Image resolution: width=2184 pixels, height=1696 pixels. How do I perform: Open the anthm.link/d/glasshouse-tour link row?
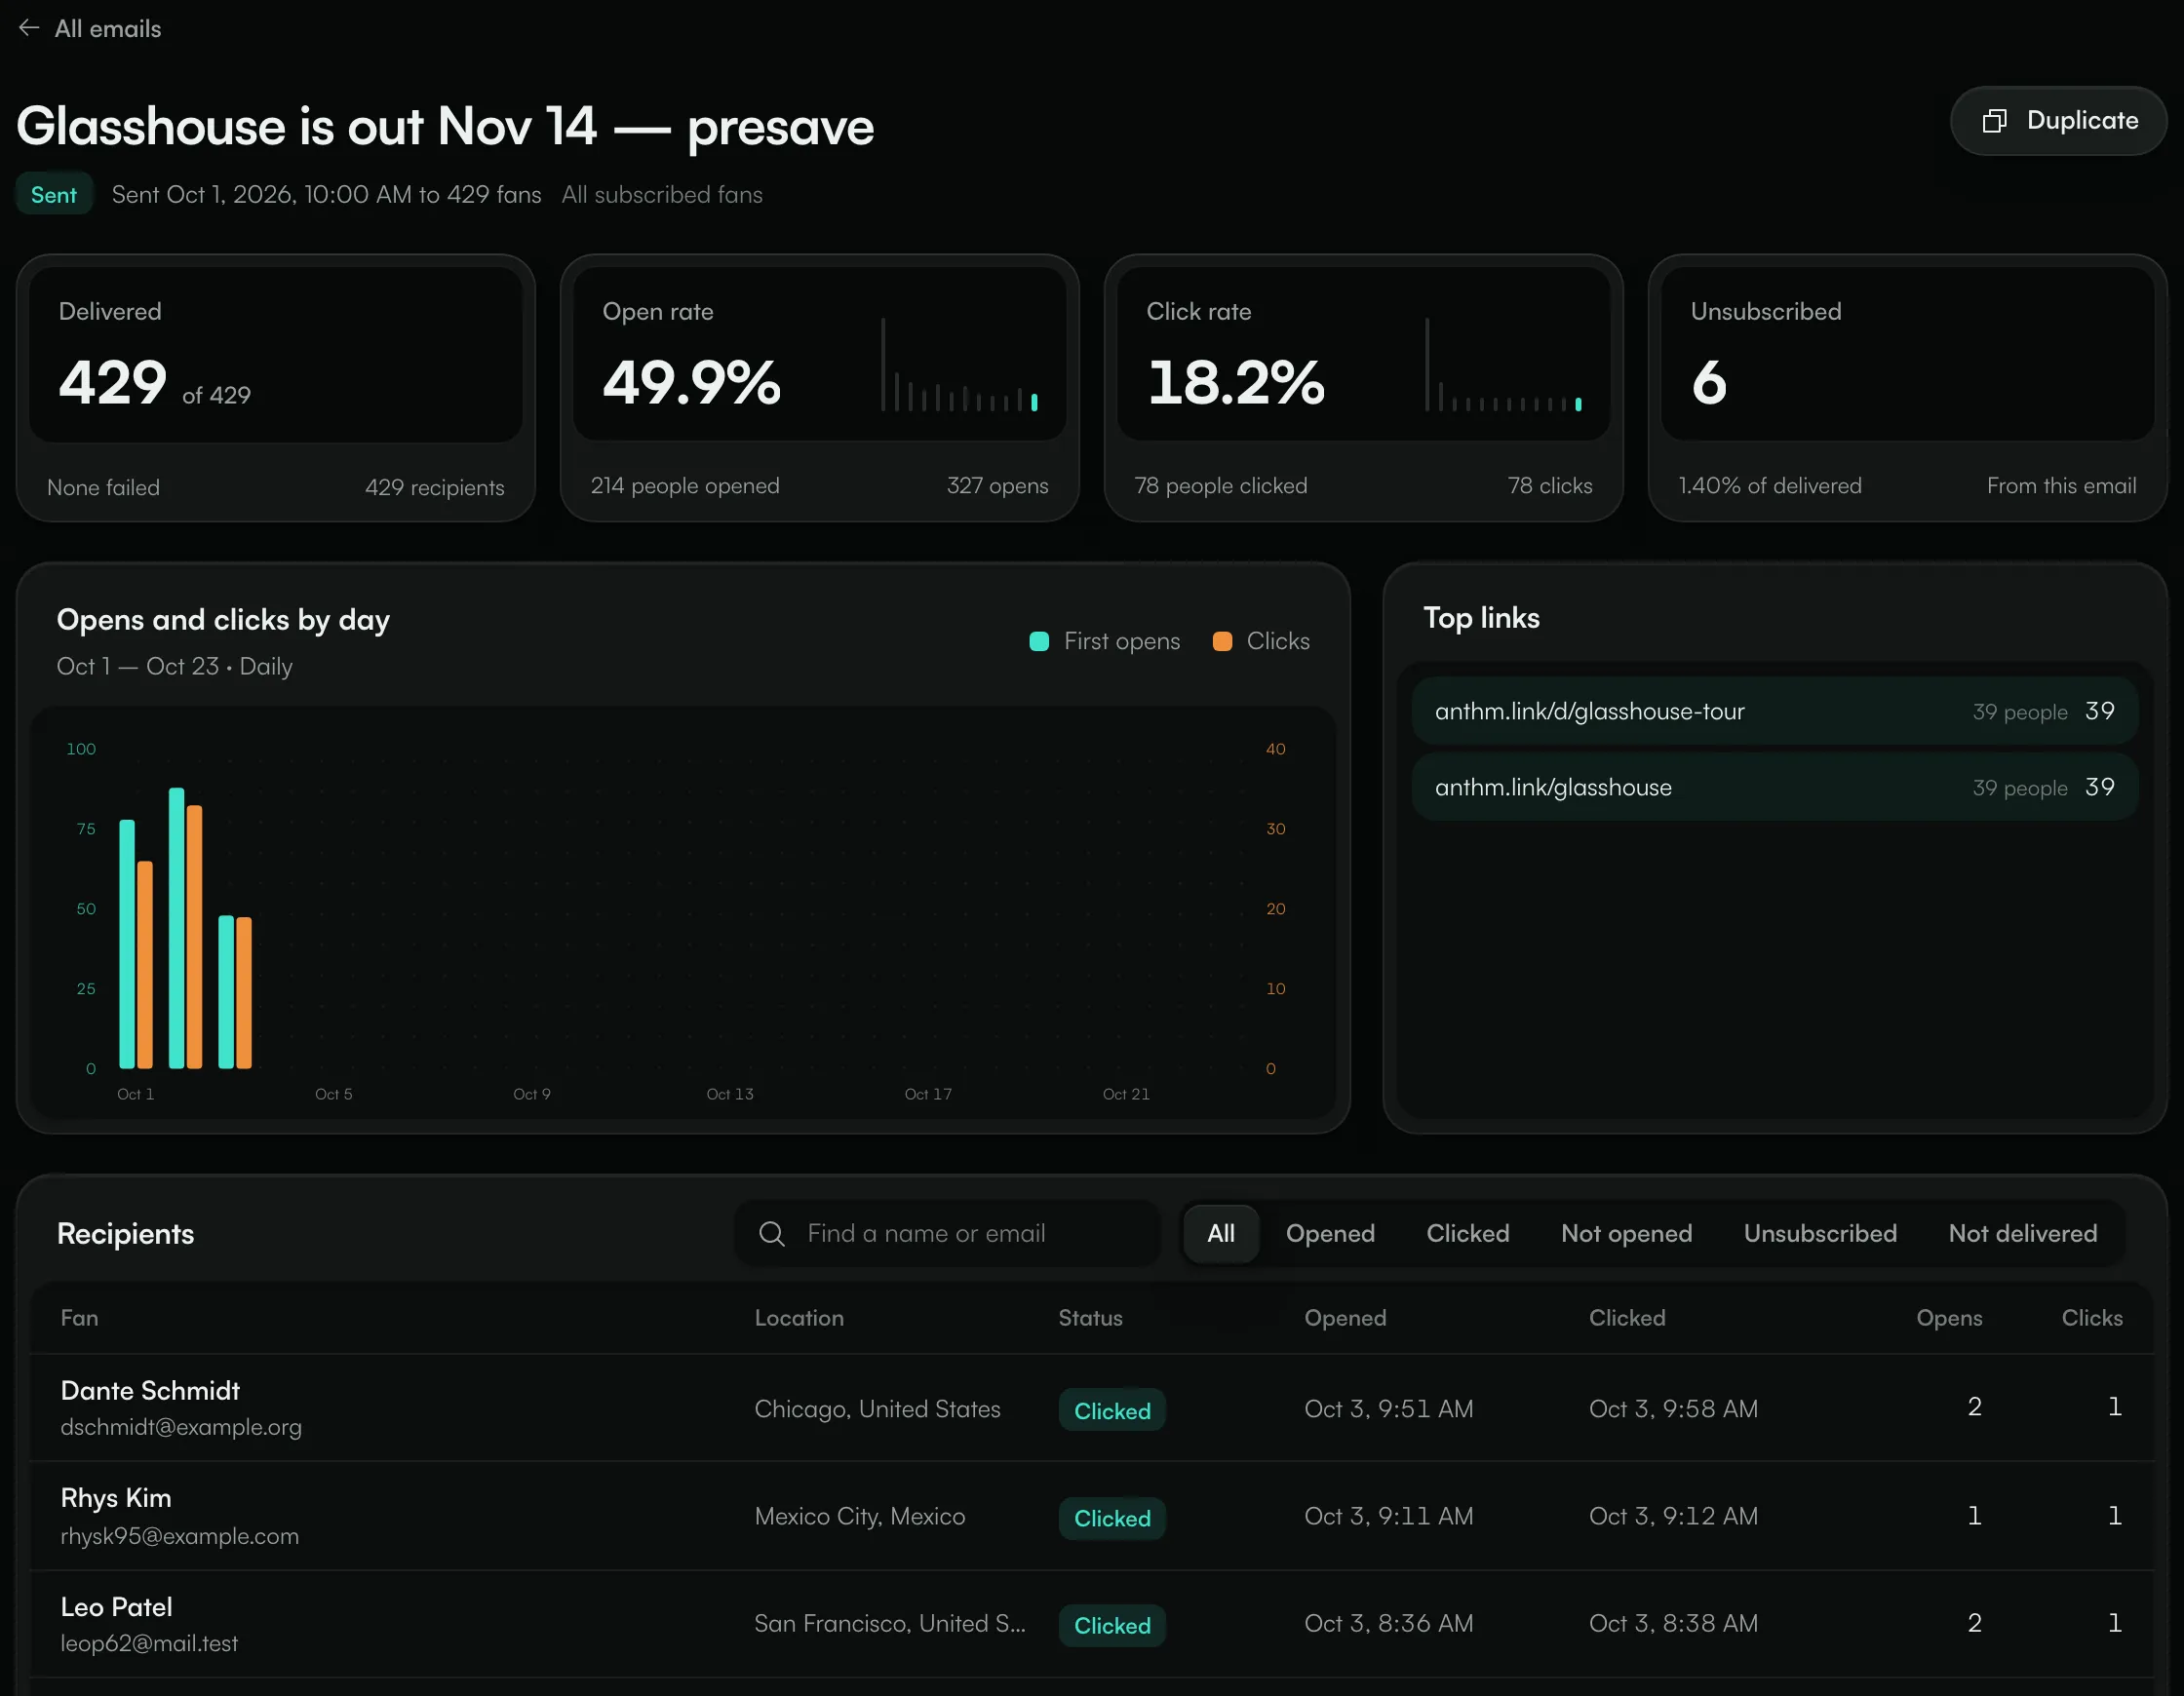pyautogui.click(x=1774, y=711)
